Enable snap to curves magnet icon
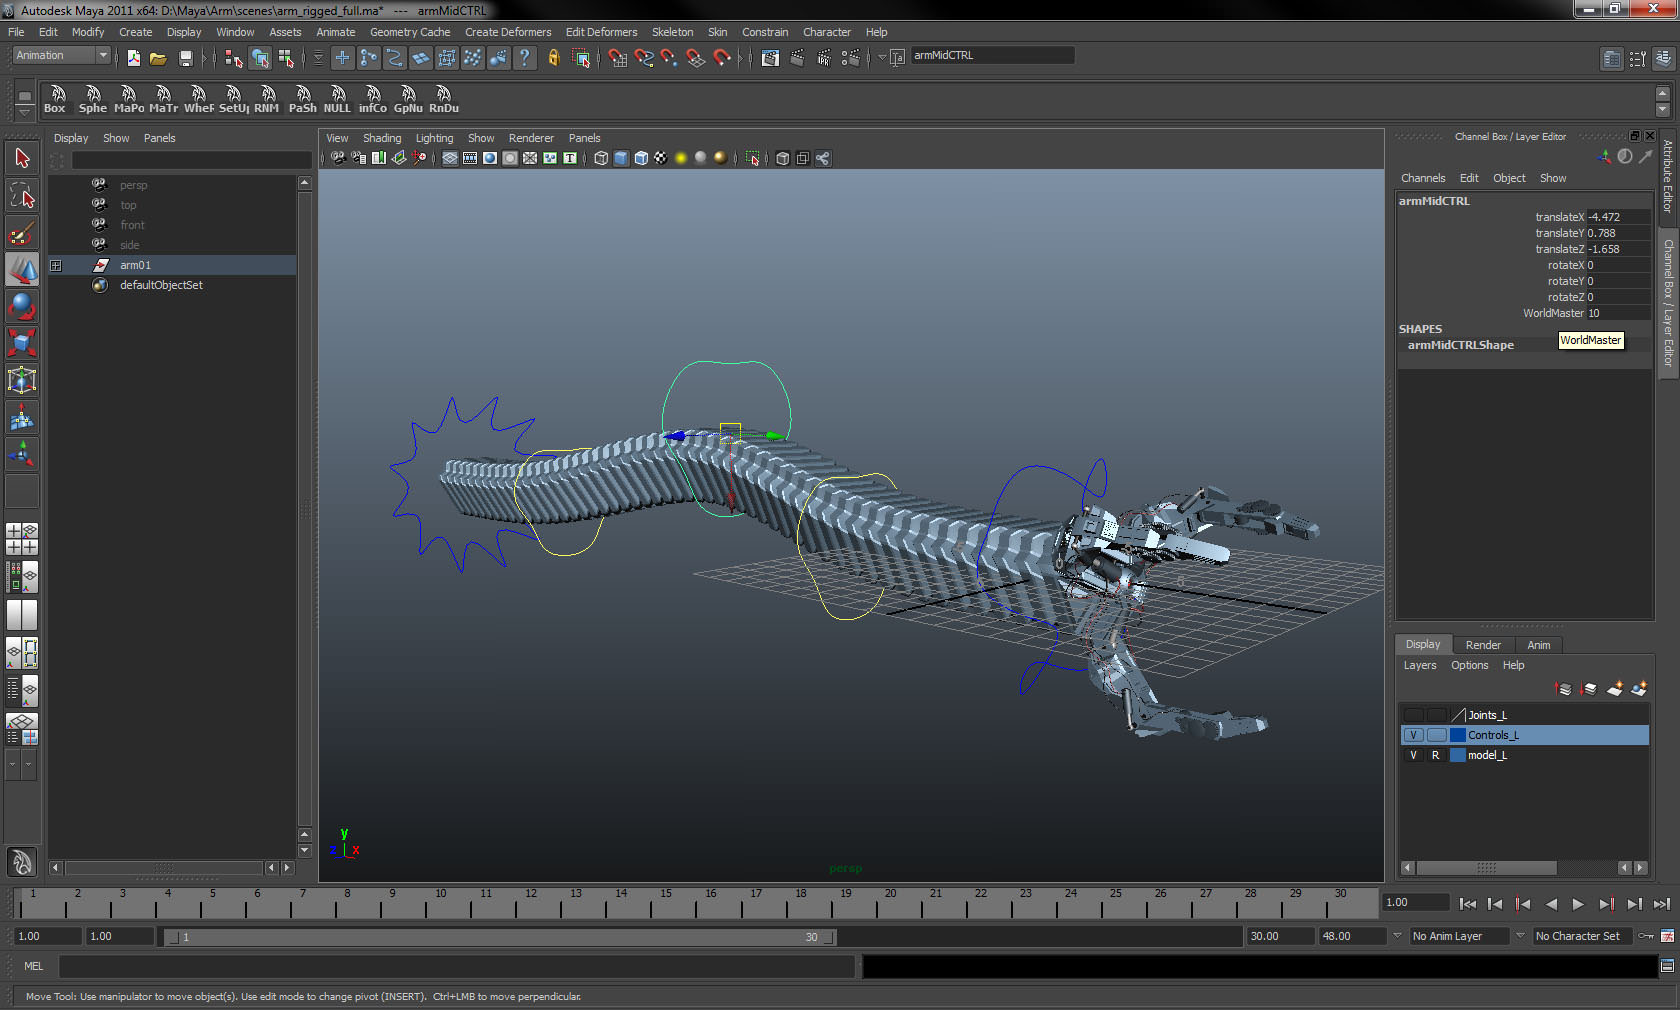Image resolution: width=1680 pixels, height=1010 pixels. tap(644, 58)
